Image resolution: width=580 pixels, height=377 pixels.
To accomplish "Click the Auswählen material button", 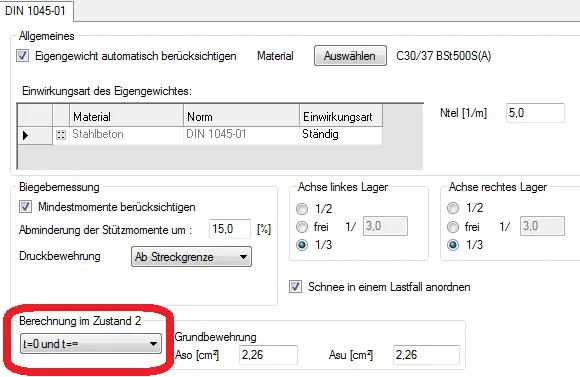I will (350, 56).
